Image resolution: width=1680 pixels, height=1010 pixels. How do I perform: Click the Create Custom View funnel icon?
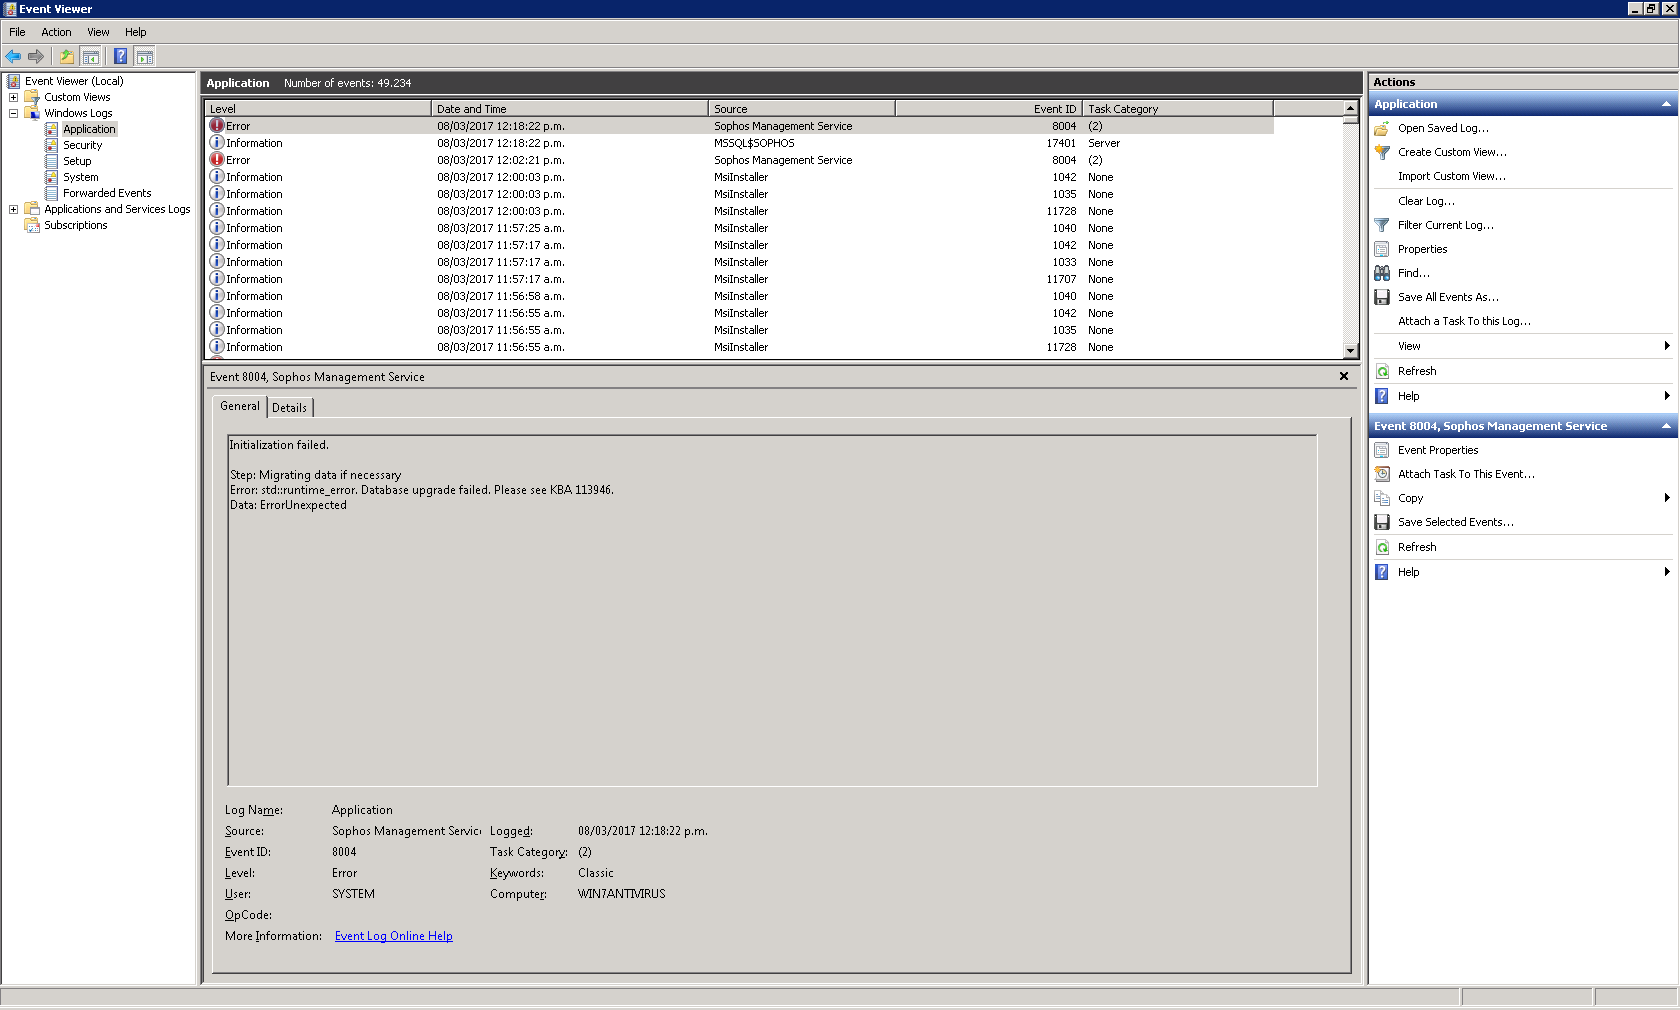(1382, 152)
